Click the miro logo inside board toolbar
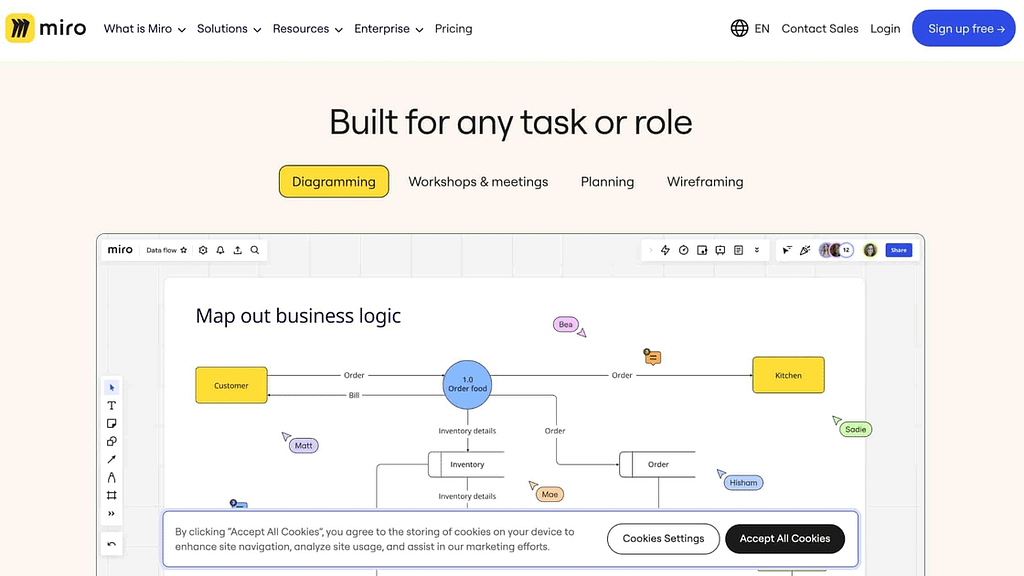 (x=120, y=249)
